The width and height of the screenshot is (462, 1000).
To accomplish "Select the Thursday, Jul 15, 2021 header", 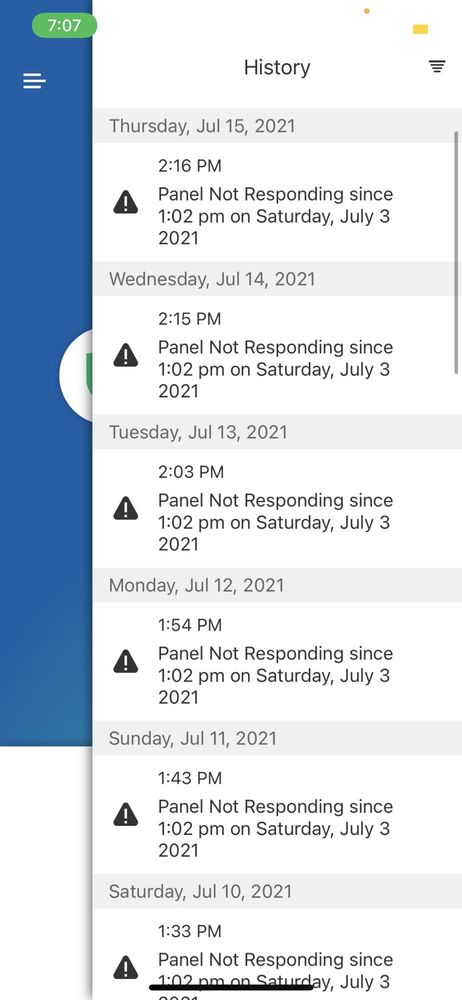I will tap(278, 126).
